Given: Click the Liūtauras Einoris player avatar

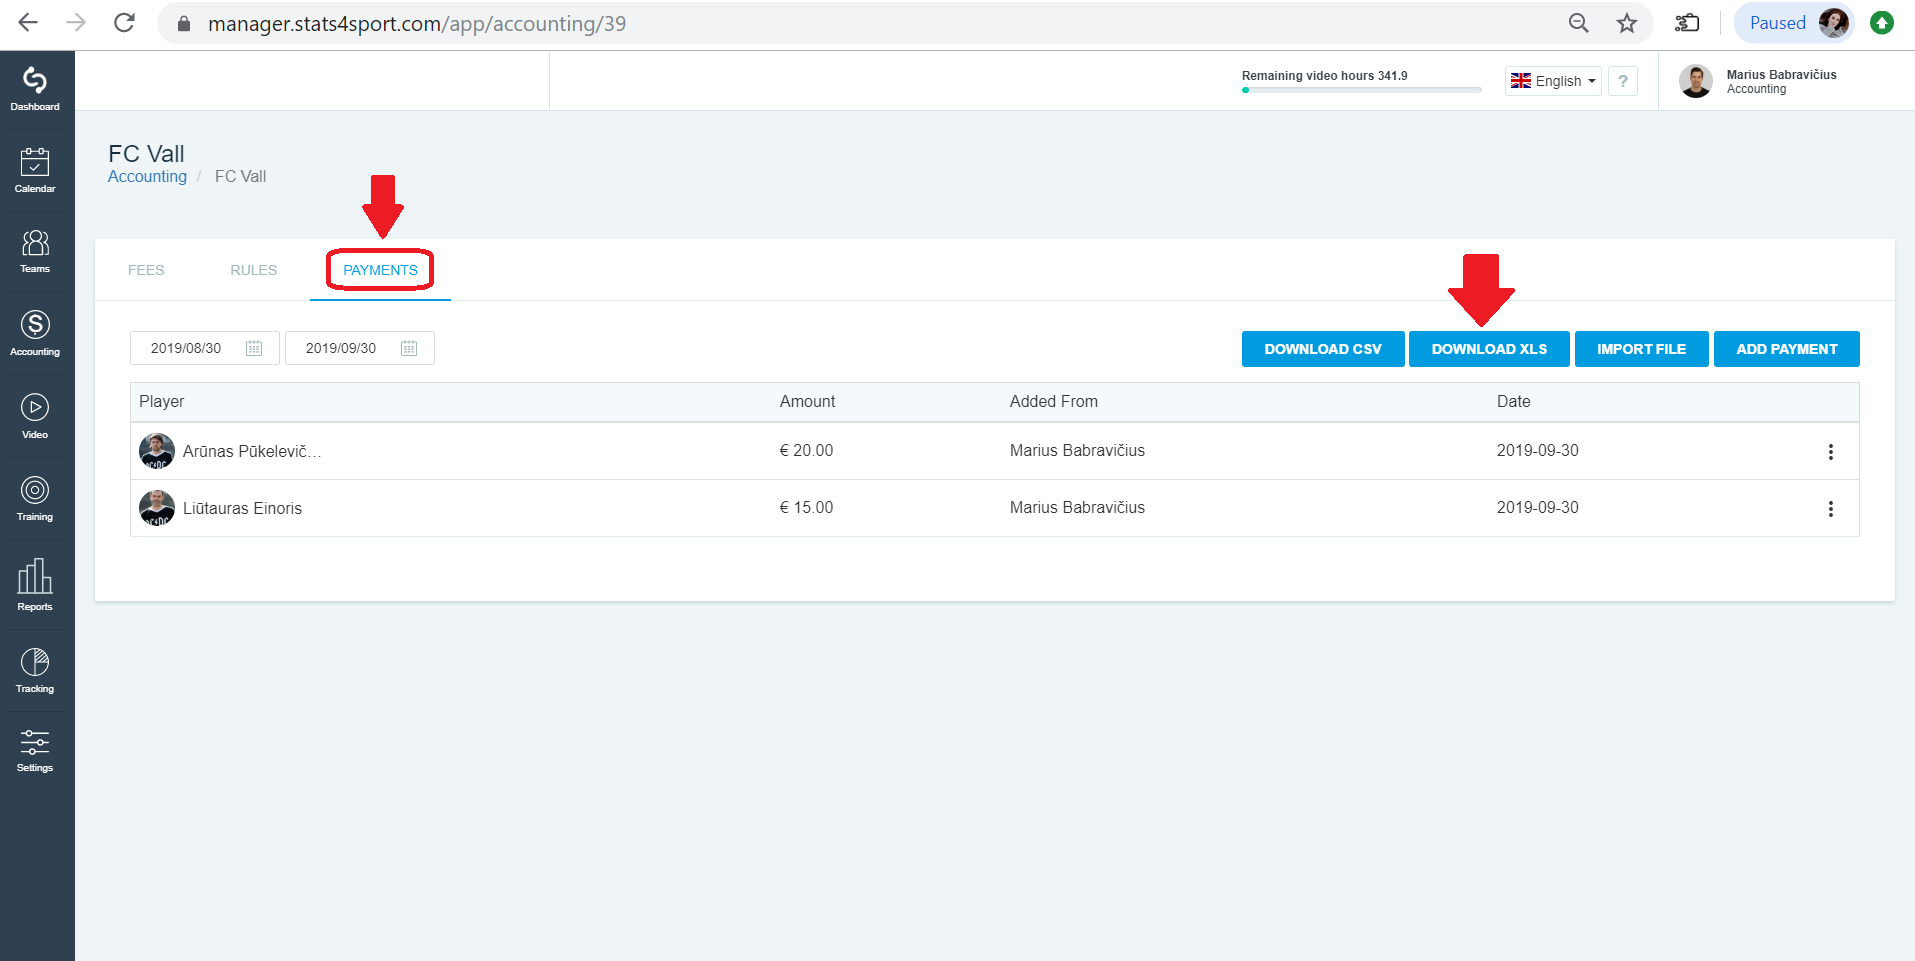Looking at the screenshot, I should point(157,508).
